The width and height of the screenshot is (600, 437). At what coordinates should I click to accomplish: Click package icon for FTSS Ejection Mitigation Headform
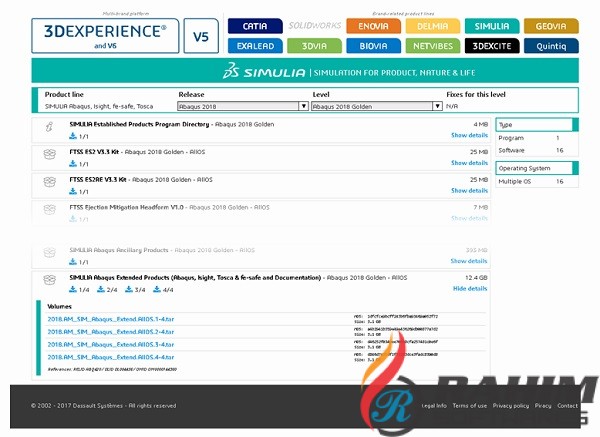(50, 209)
